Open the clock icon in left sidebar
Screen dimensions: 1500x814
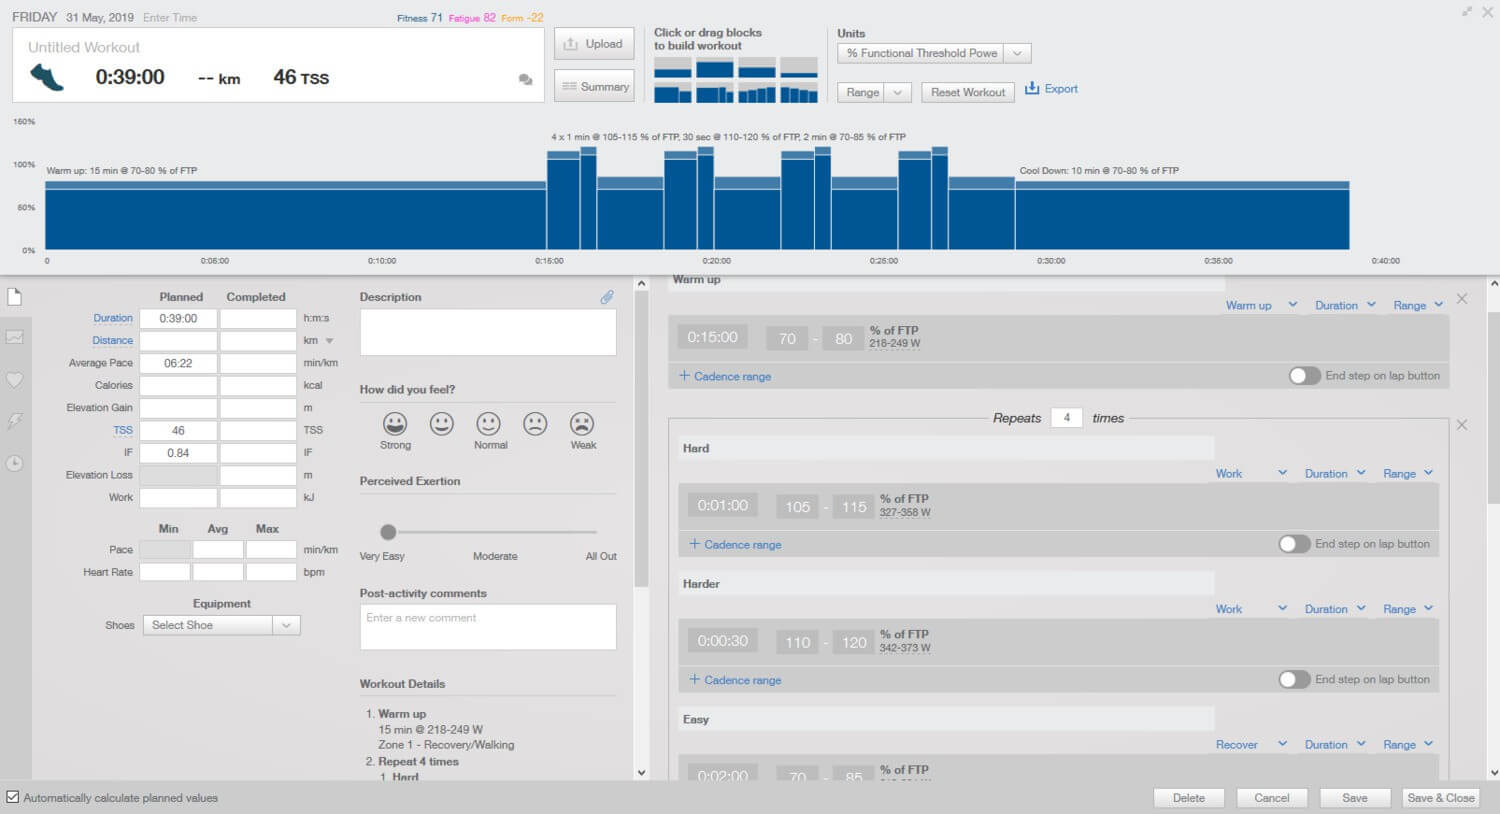pyautogui.click(x=15, y=463)
